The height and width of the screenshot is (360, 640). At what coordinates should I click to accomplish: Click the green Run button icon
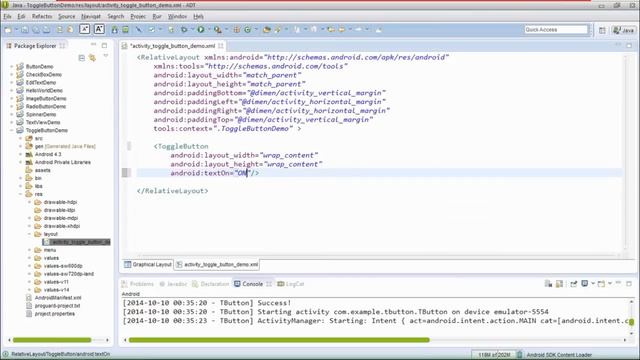[x=201, y=29]
